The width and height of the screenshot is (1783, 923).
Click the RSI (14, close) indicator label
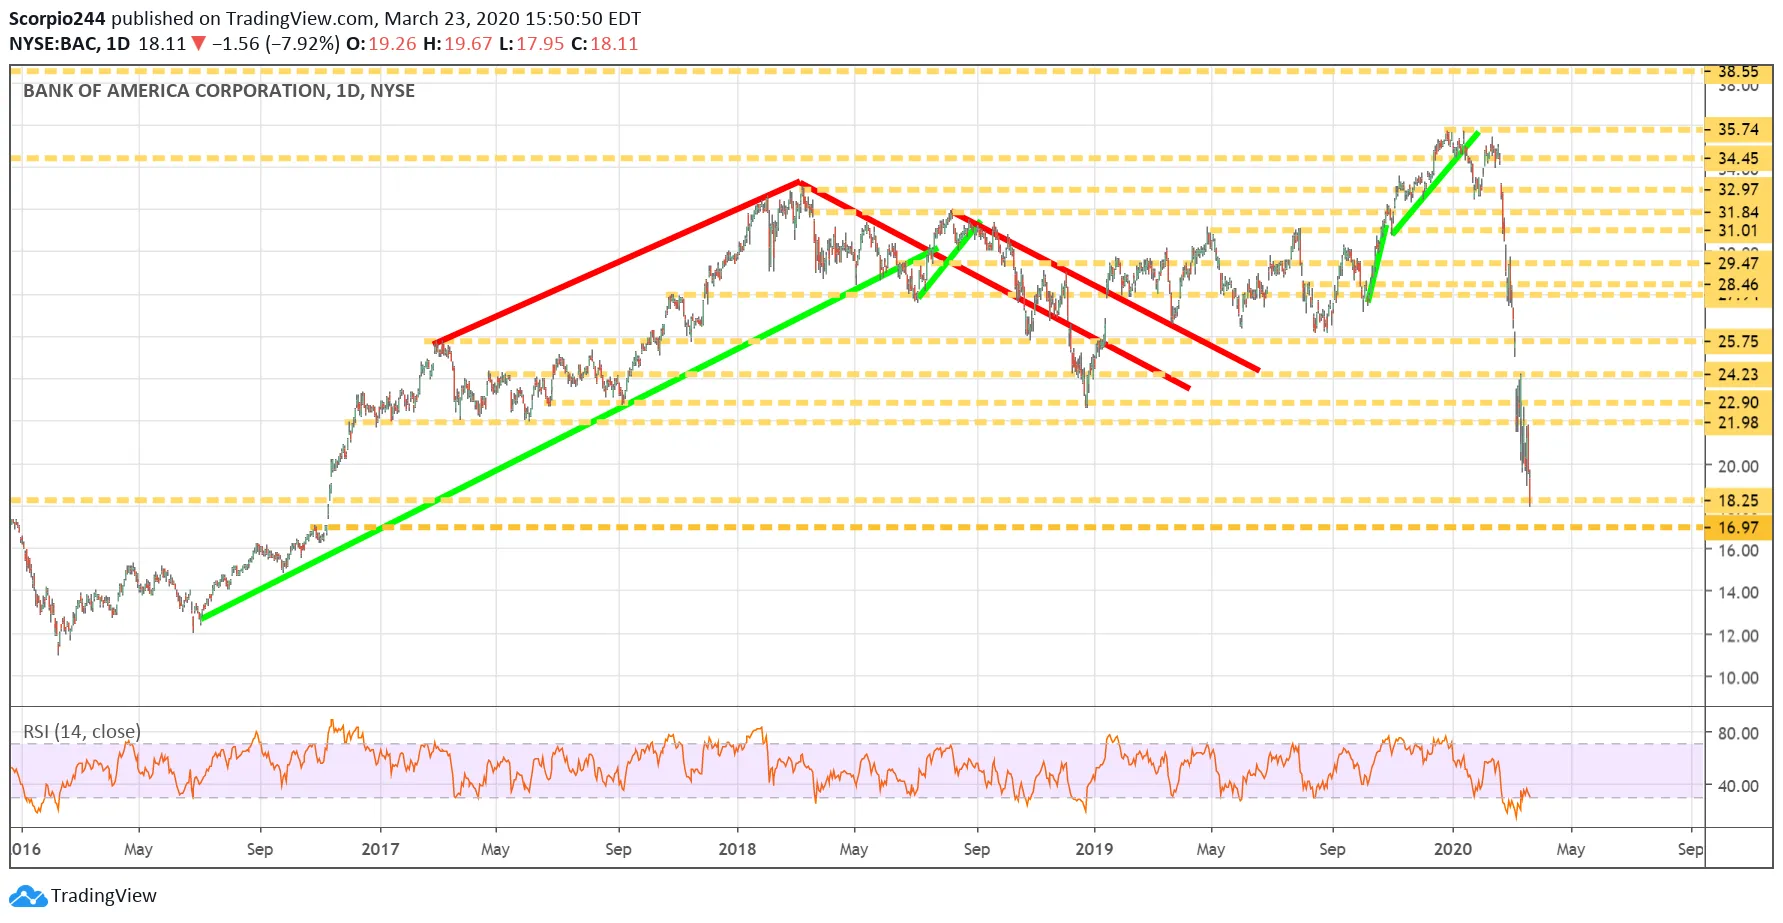point(82,731)
